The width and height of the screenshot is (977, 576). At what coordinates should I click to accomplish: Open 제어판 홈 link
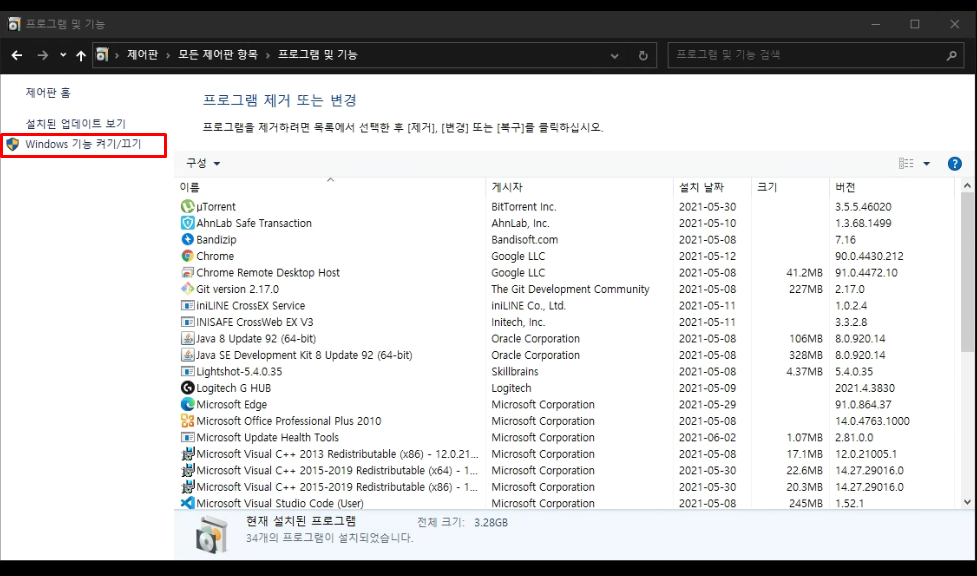[48, 93]
